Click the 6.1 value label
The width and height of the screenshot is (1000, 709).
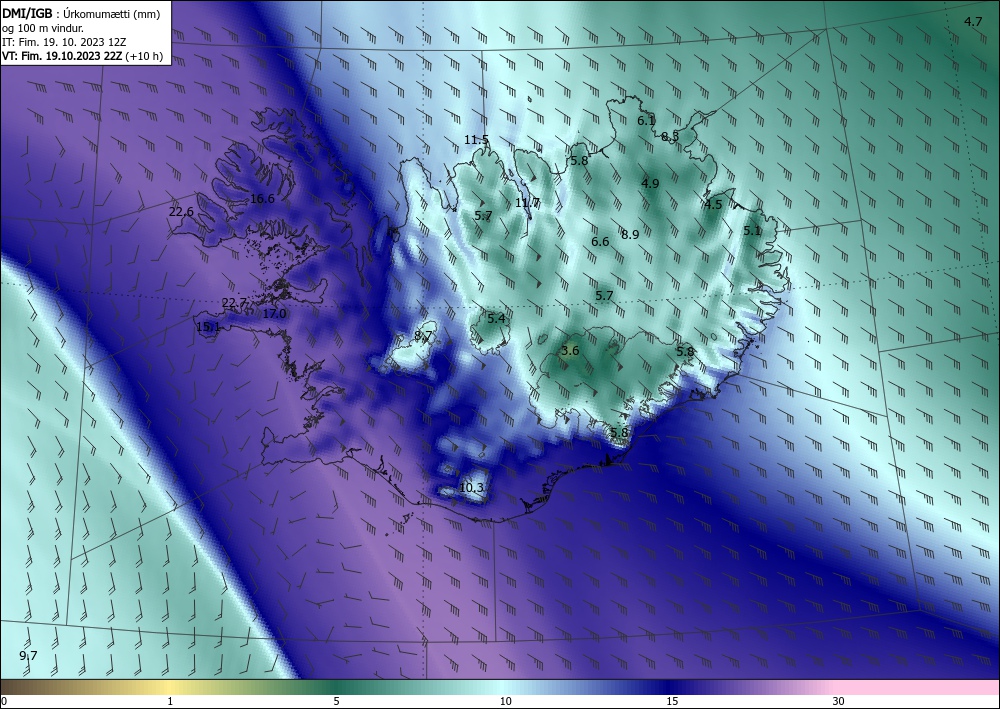click(x=646, y=120)
